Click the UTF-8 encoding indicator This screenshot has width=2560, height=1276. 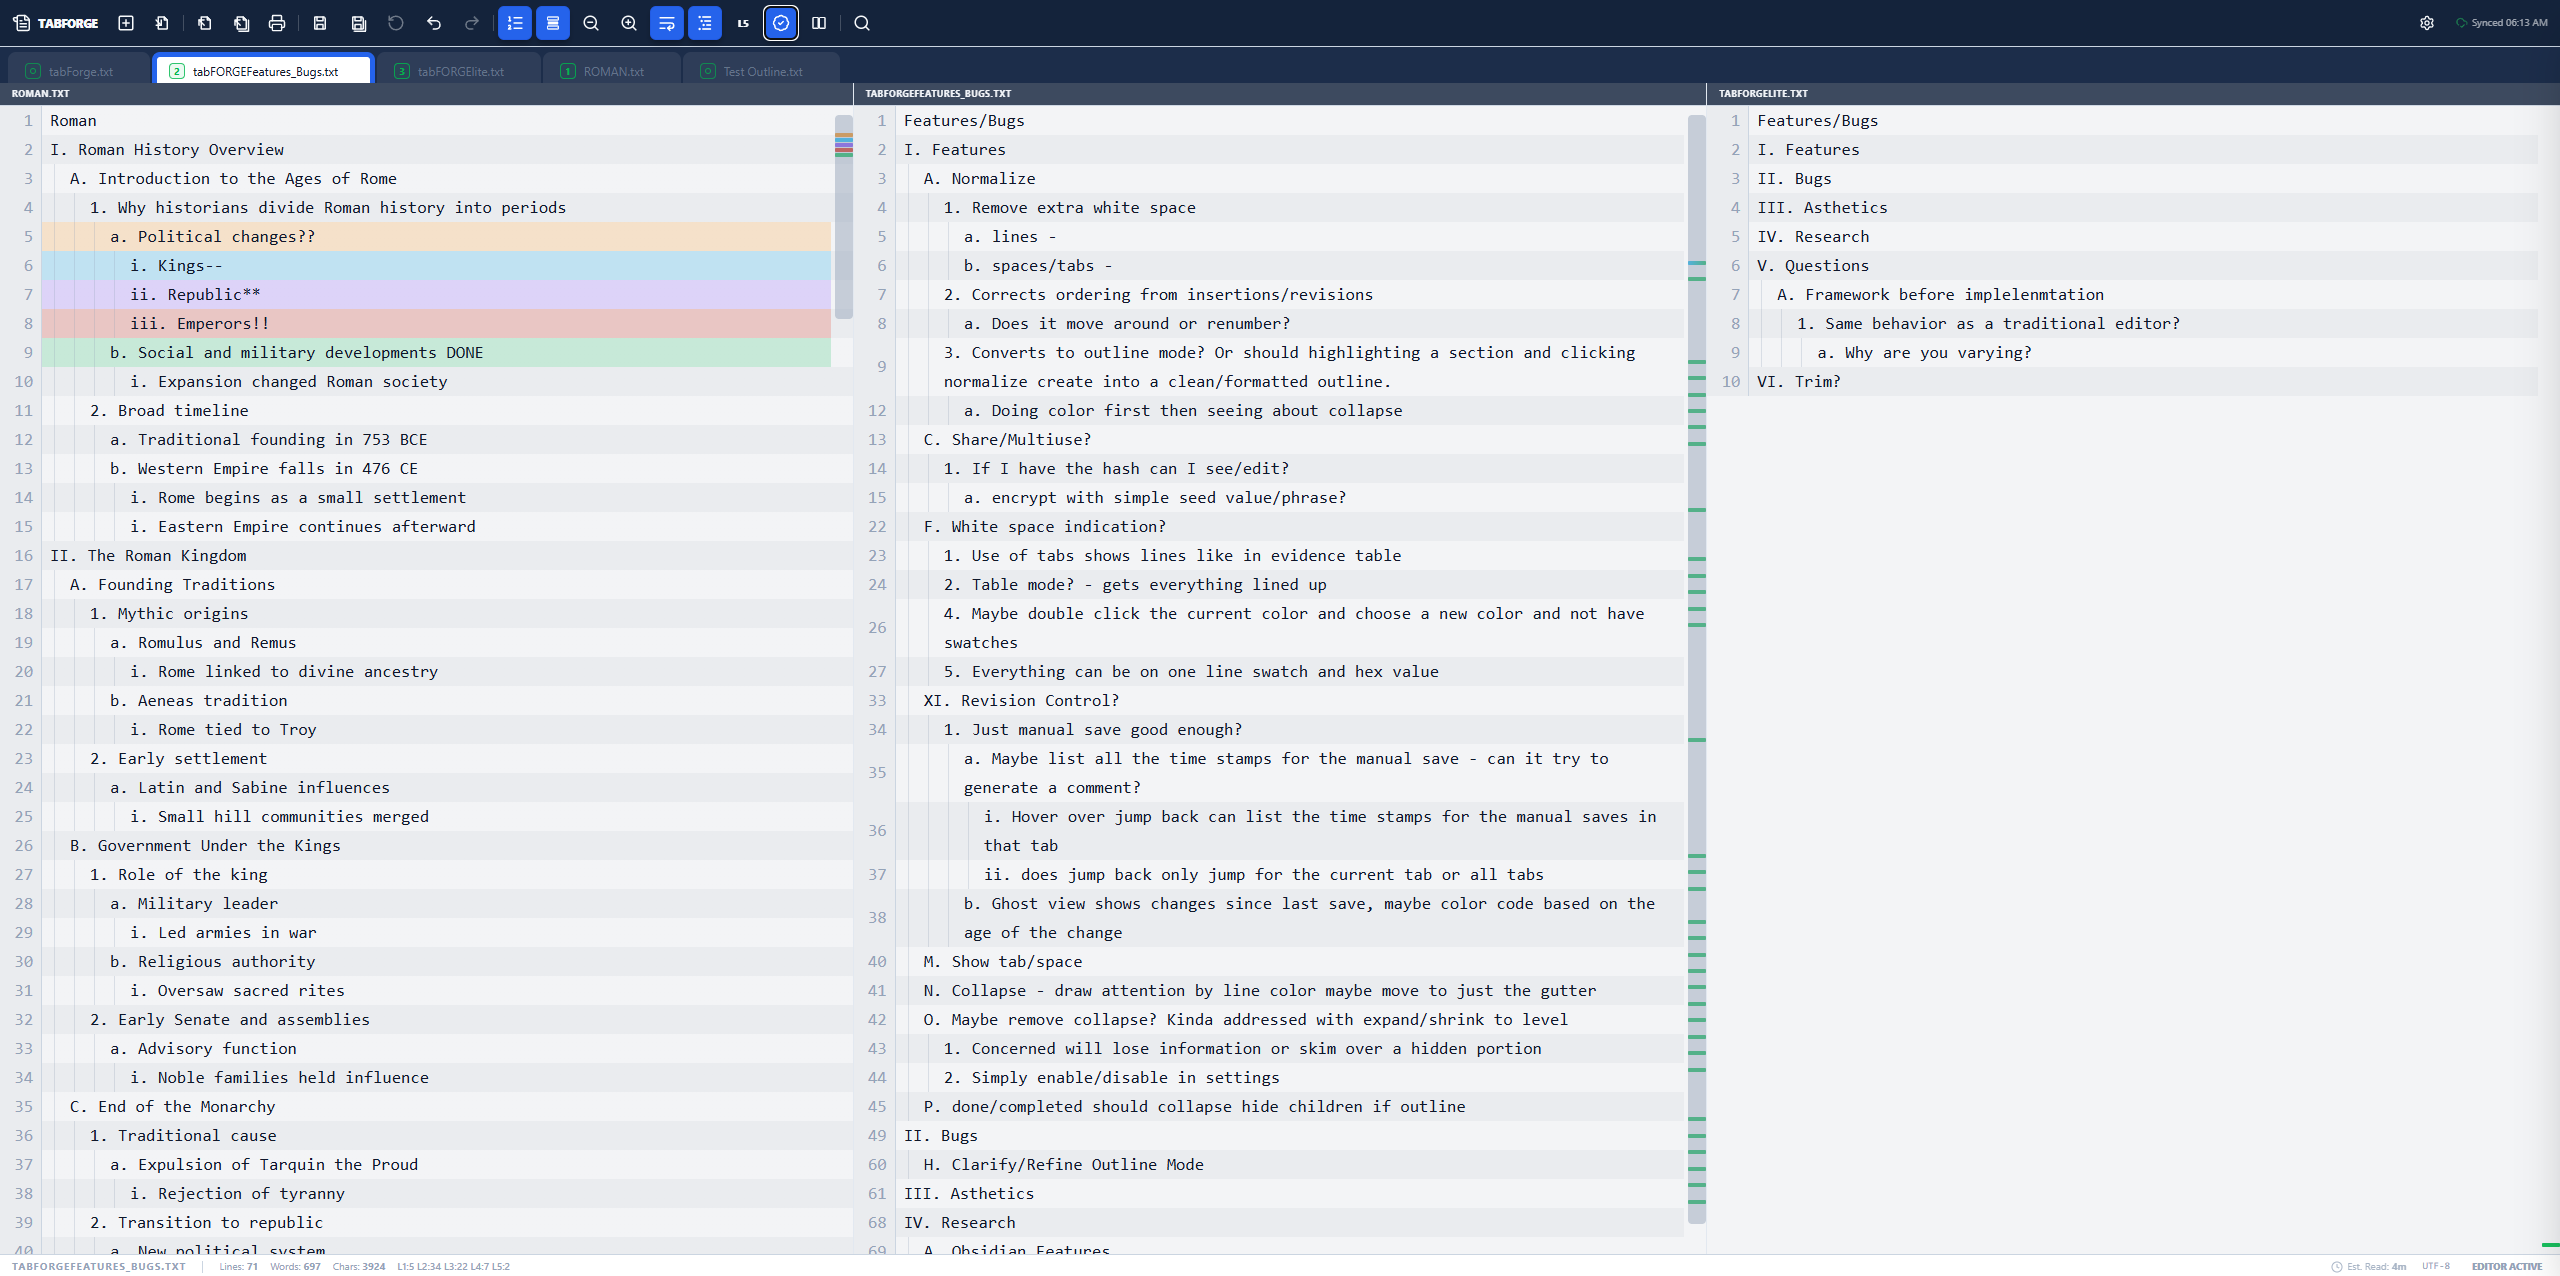tap(2437, 1266)
